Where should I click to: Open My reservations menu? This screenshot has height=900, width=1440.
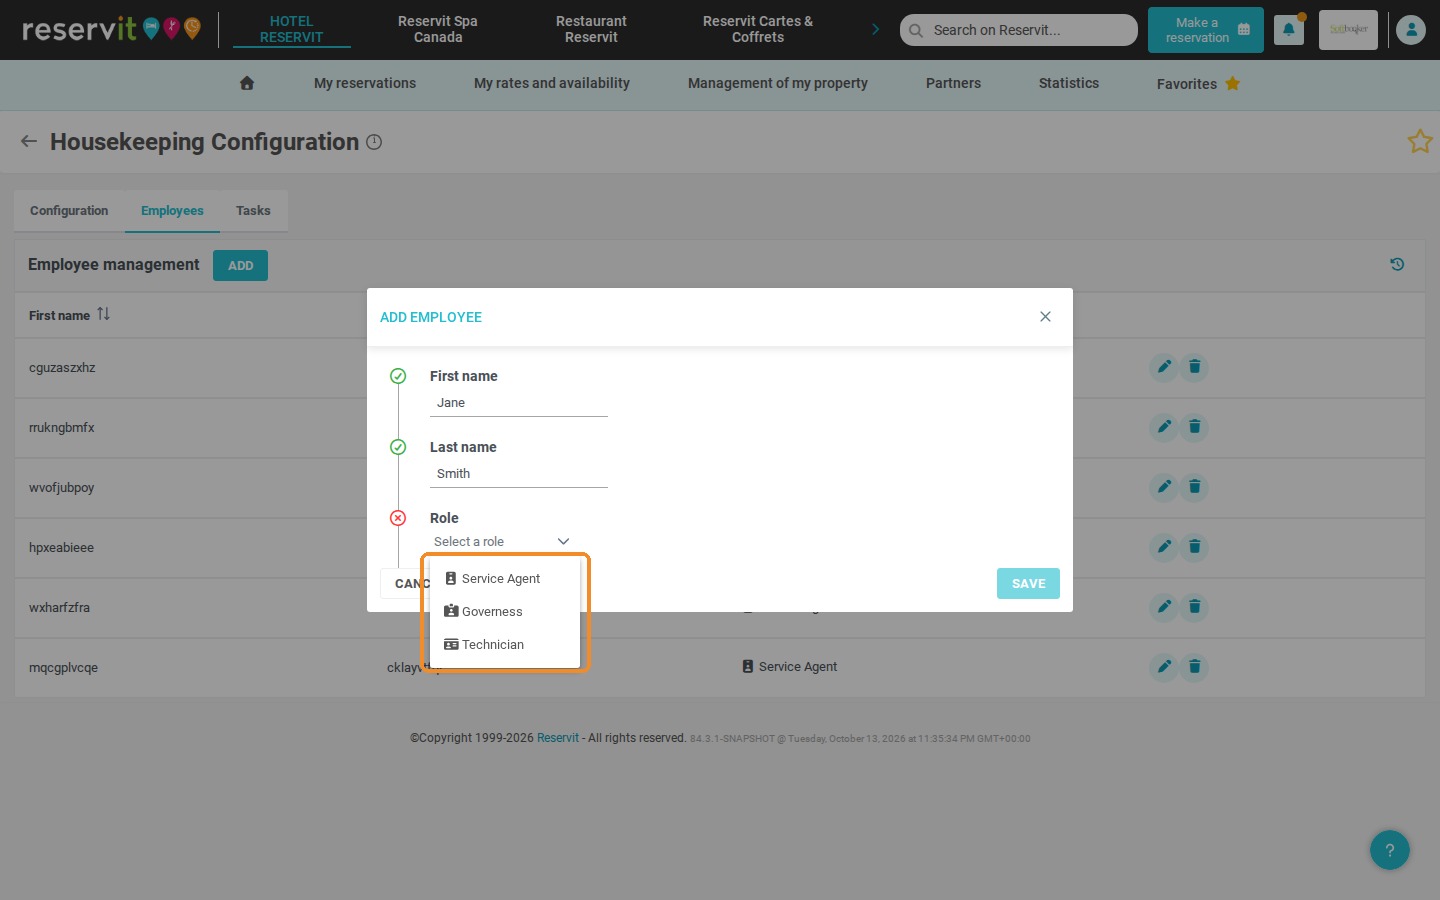(365, 83)
